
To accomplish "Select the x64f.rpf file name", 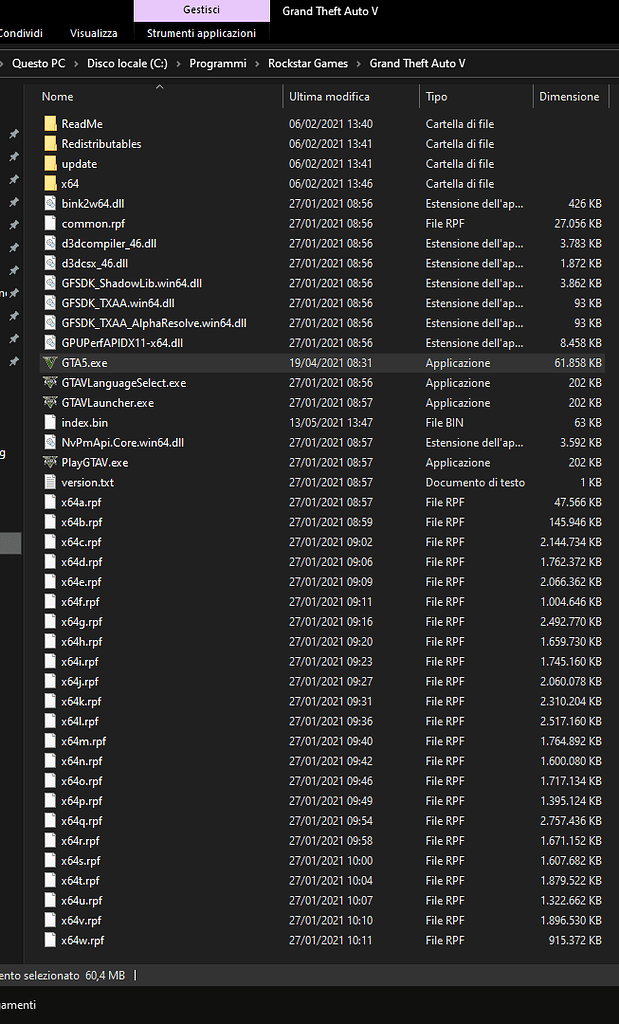I will coord(80,602).
